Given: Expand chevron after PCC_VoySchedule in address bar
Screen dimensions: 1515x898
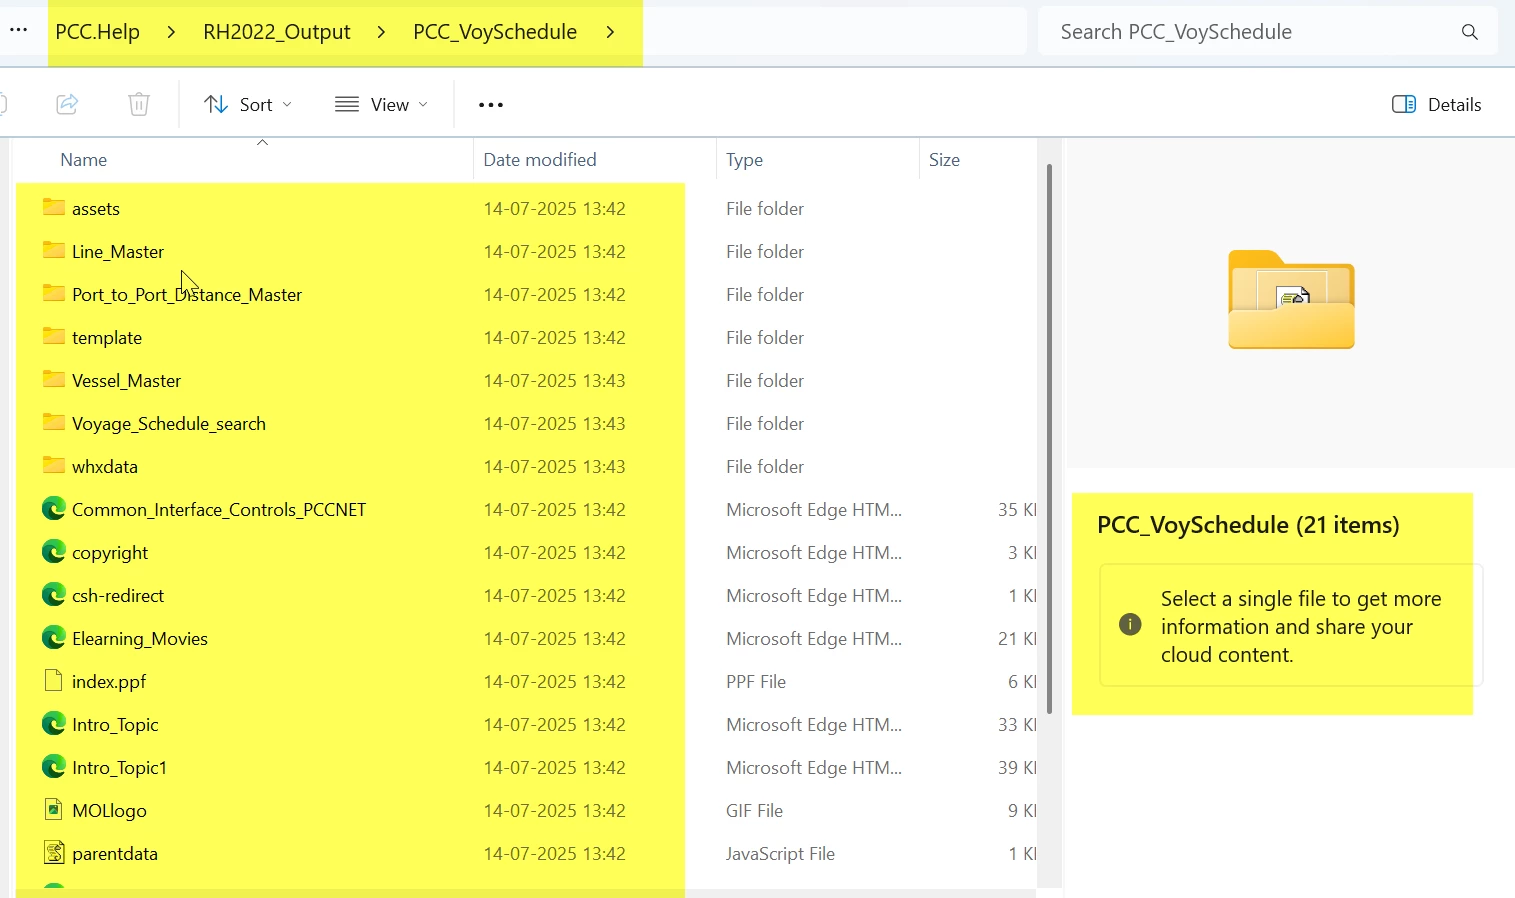Looking at the screenshot, I should point(610,32).
